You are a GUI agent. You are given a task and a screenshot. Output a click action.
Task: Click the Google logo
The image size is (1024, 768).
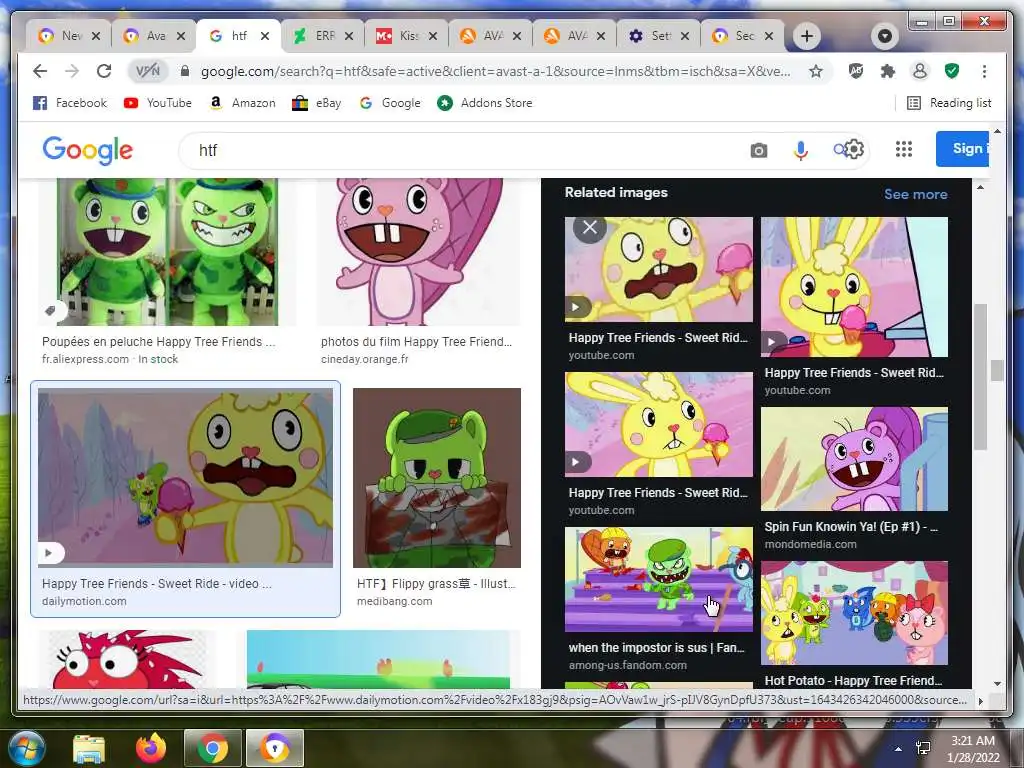pyautogui.click(x=88, y=150)
